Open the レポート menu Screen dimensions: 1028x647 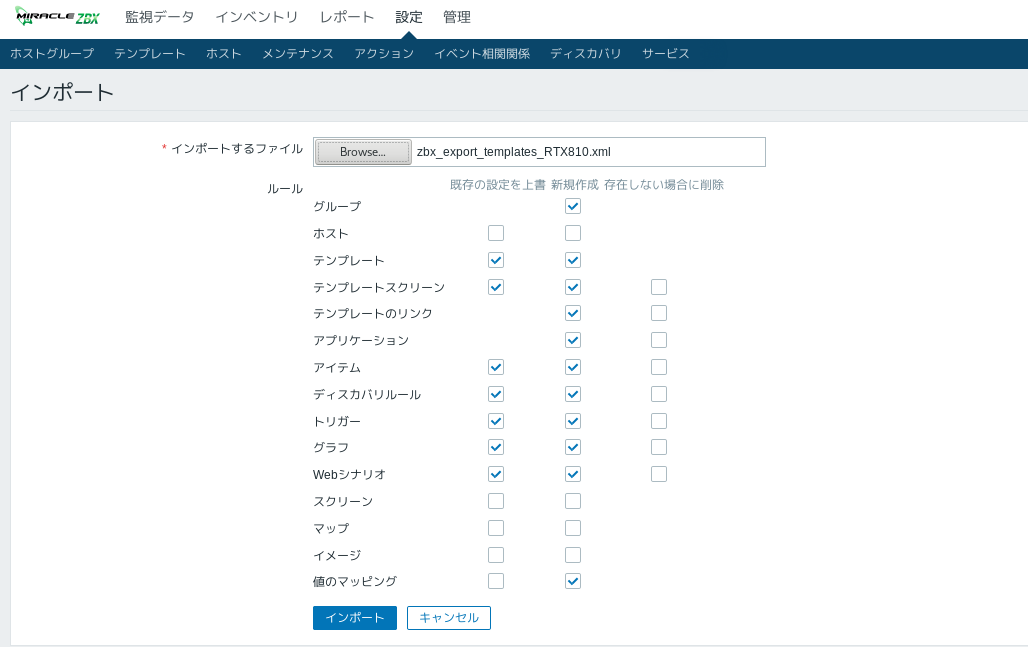pyautogui.click(x=346, y=17)
